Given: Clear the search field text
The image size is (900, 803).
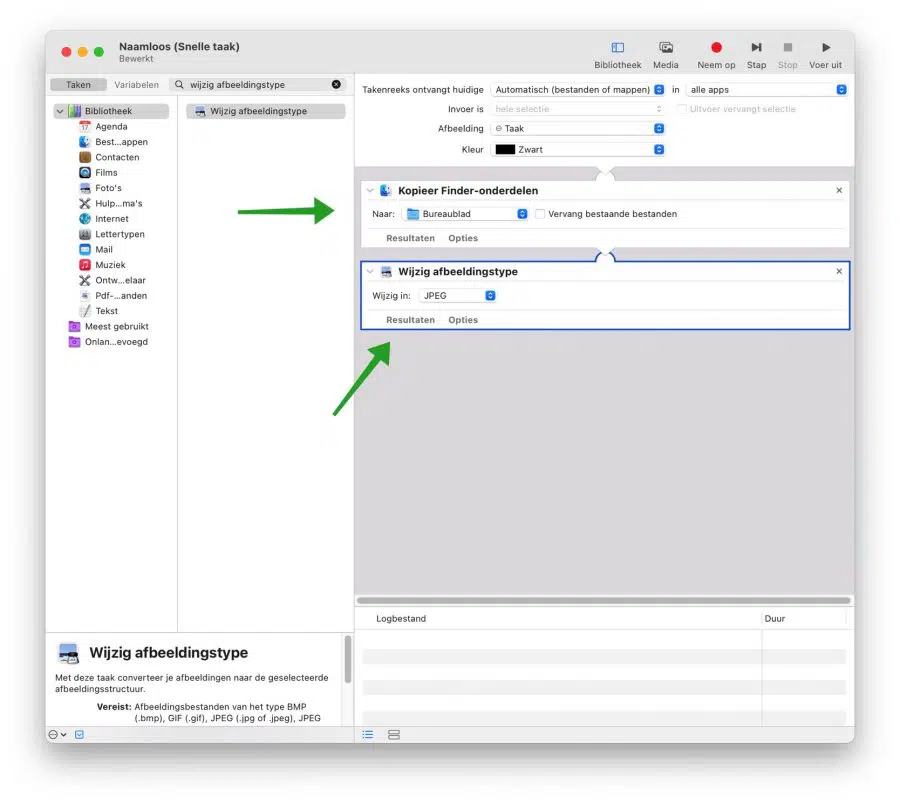Looking at the screenshot, I should click(x=336, y=84).
